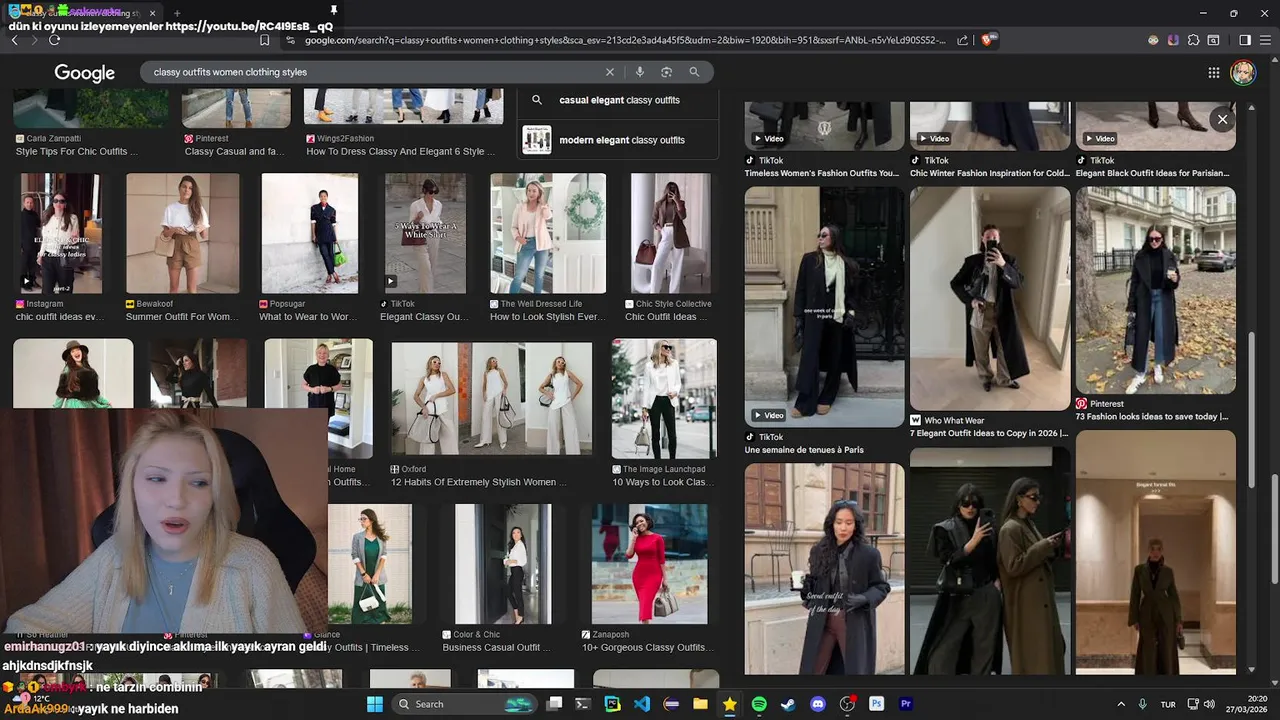The image size is (1280, 720).
Task: Open Zanaposh red dress image
Action: pos(649,564)
